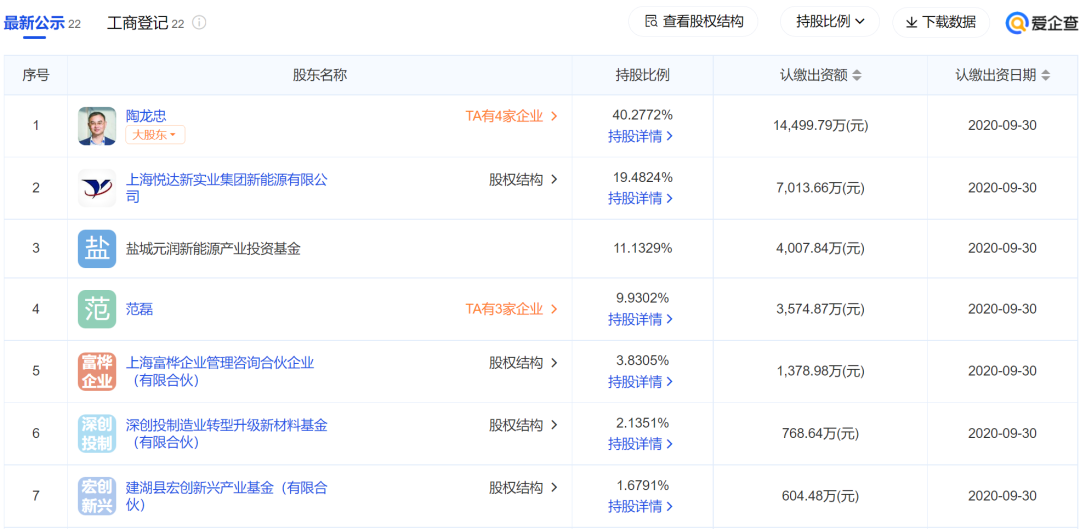
Task: Click the 宏创新兴 avatar icon
Action: click(x=97, y=496)
